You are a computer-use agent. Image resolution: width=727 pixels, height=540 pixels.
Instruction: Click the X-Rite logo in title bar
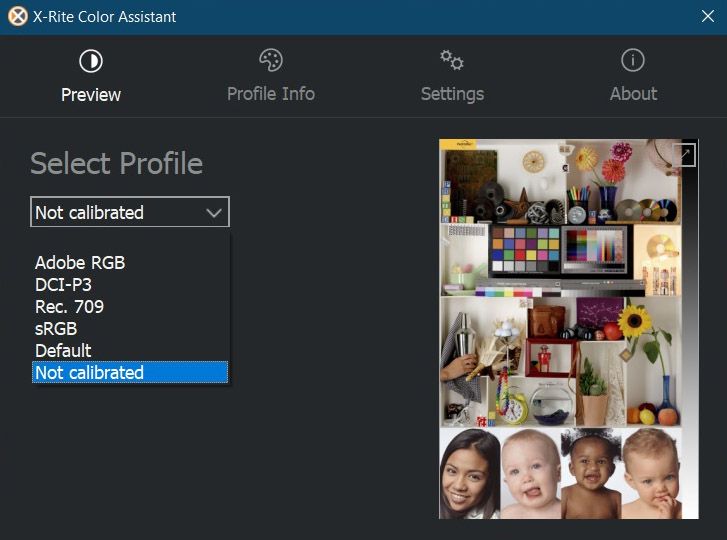tap(17, 16)
